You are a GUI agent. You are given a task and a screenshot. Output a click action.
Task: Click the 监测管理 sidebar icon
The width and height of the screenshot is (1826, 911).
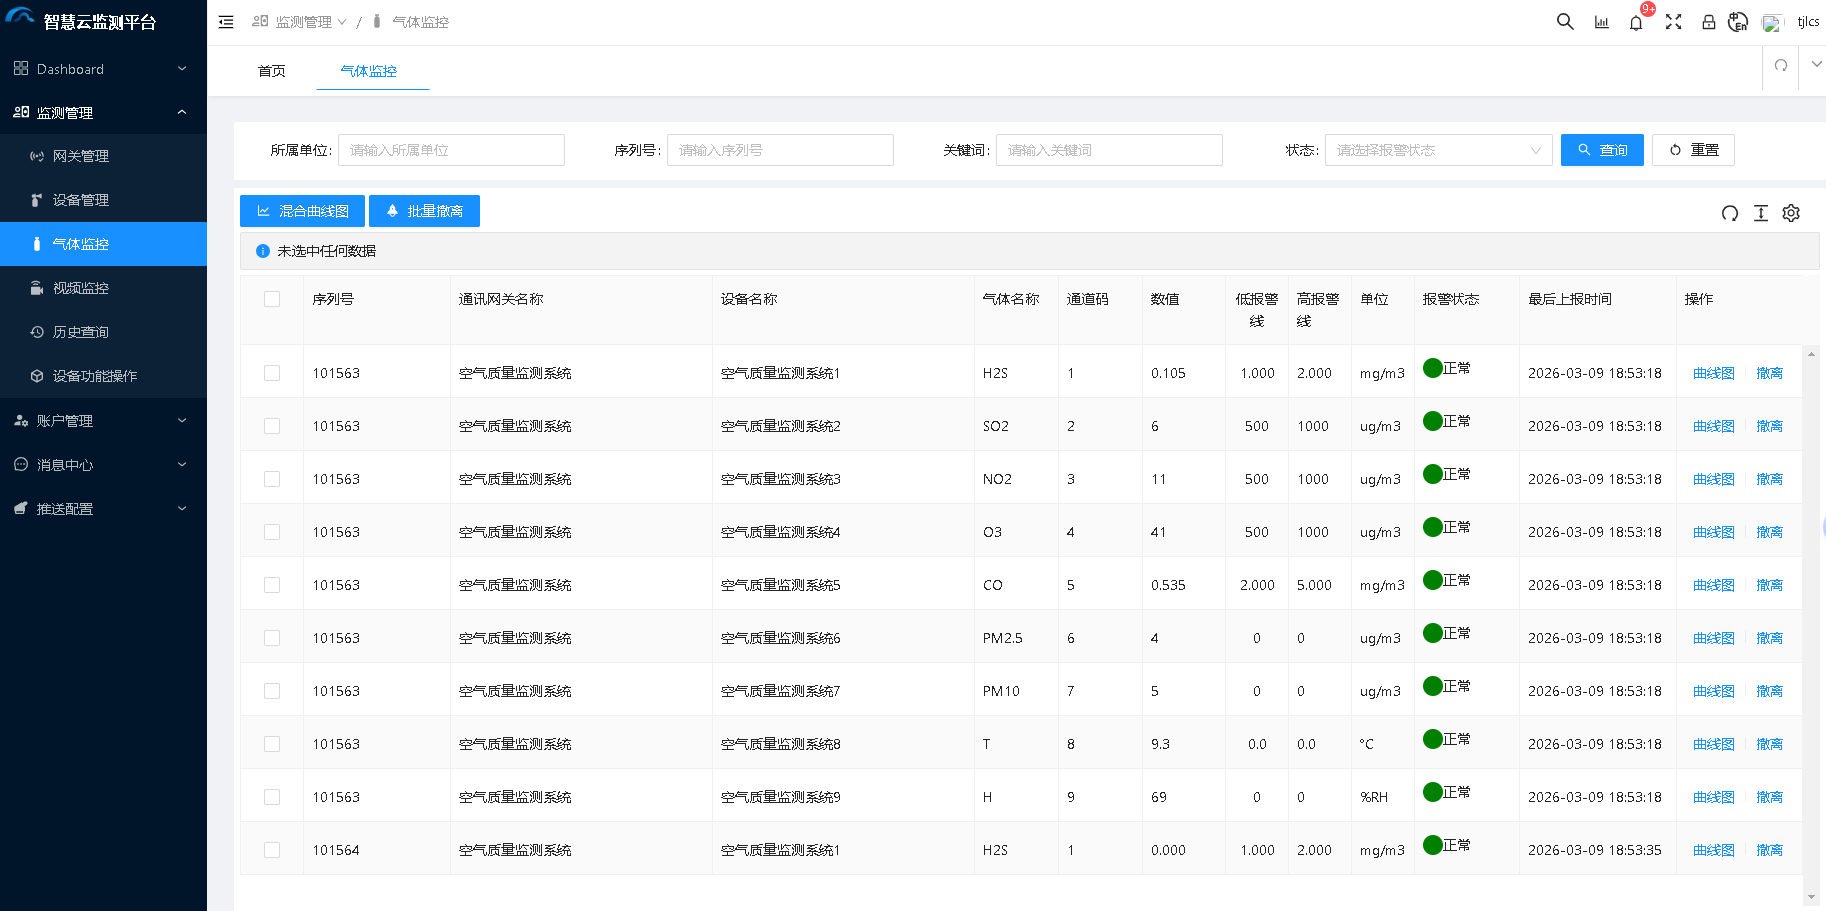point(21,112)
